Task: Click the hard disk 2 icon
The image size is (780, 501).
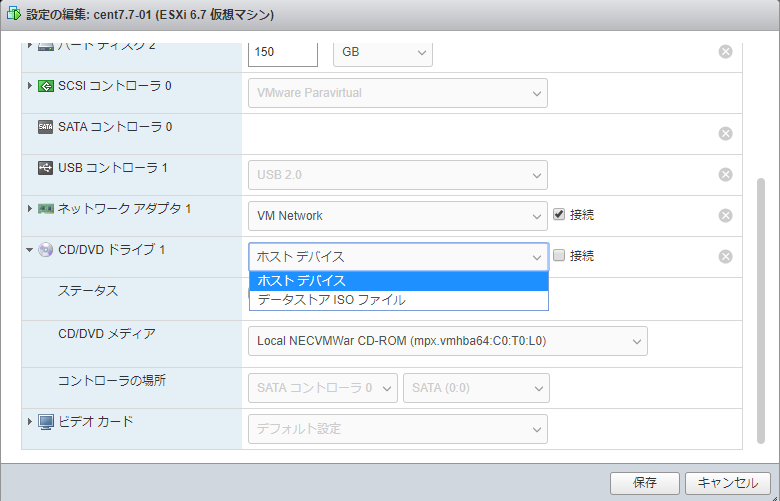Action: point(45,47)
